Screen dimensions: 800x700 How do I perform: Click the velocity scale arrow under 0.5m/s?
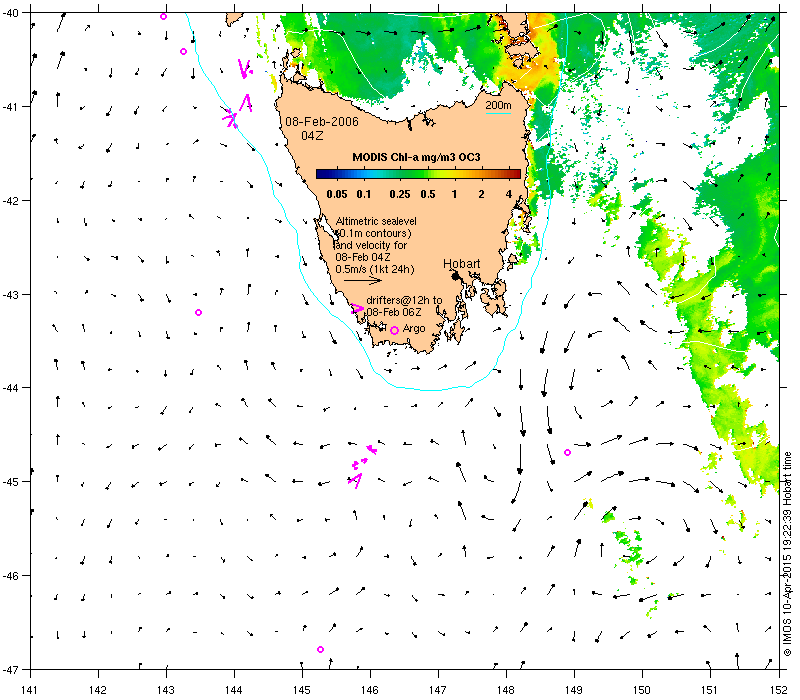[x=363, y=280]
